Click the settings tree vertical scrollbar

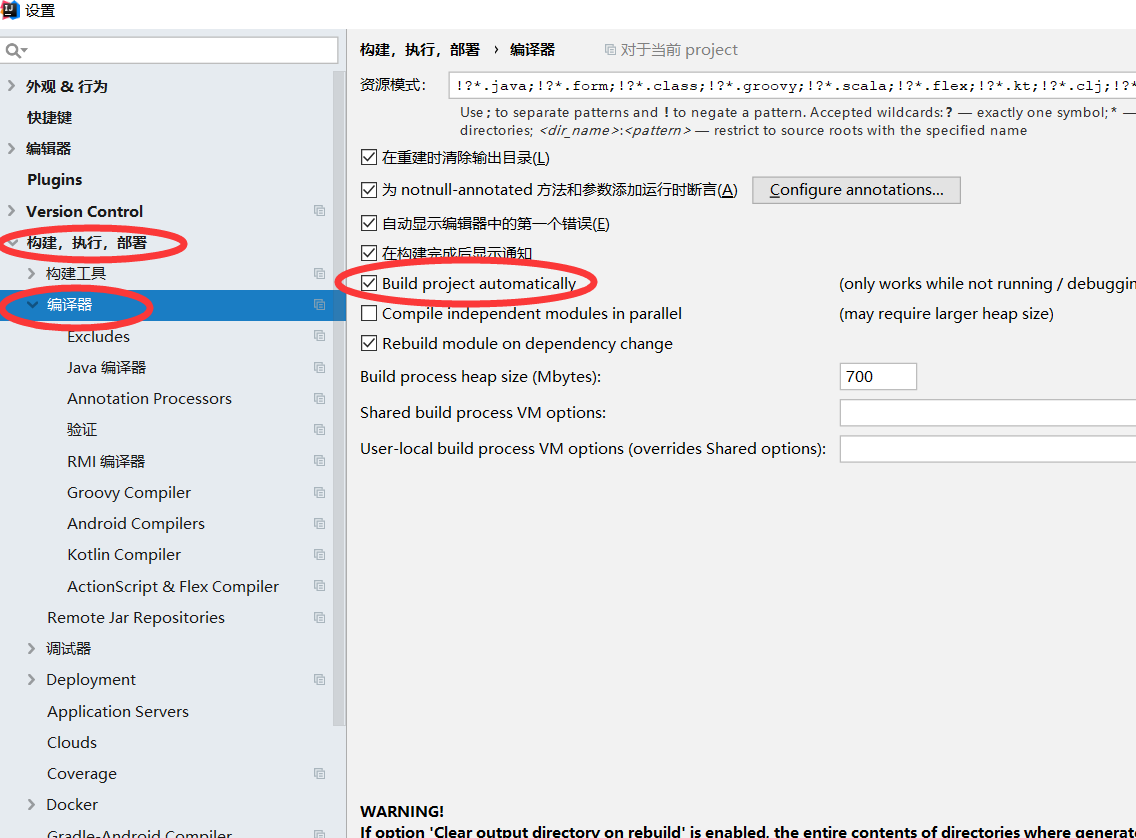pyautogui.click(x=339, y=398)
